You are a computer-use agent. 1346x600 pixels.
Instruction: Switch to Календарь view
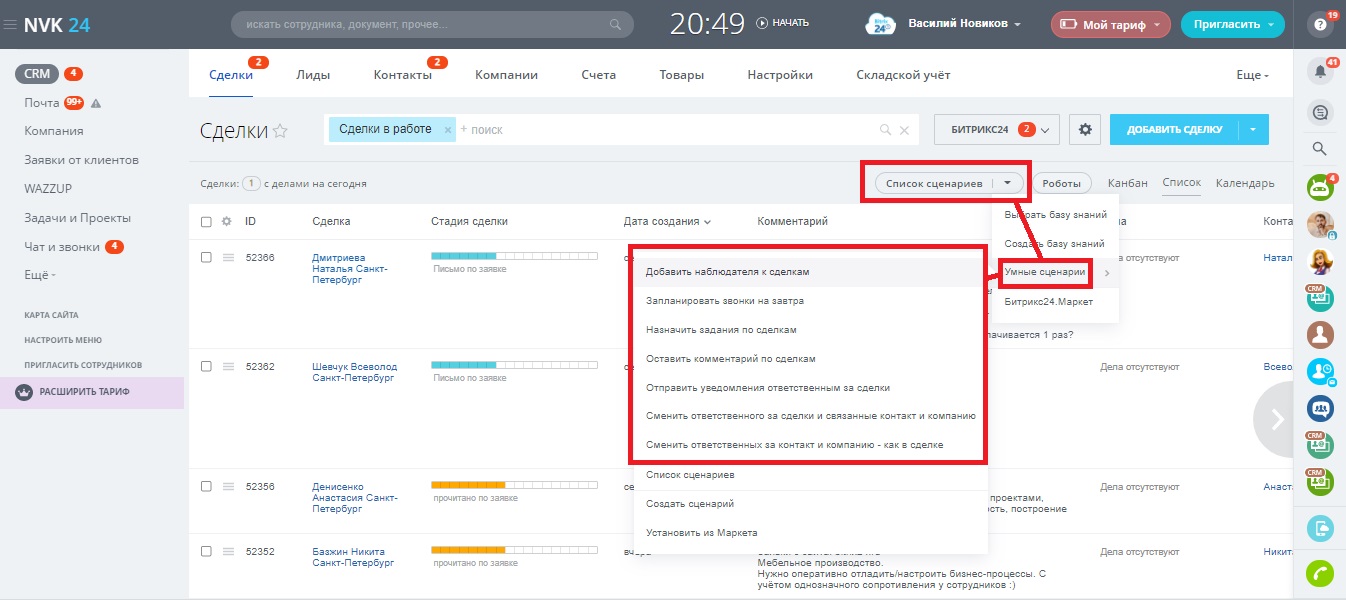point(1245,183)
